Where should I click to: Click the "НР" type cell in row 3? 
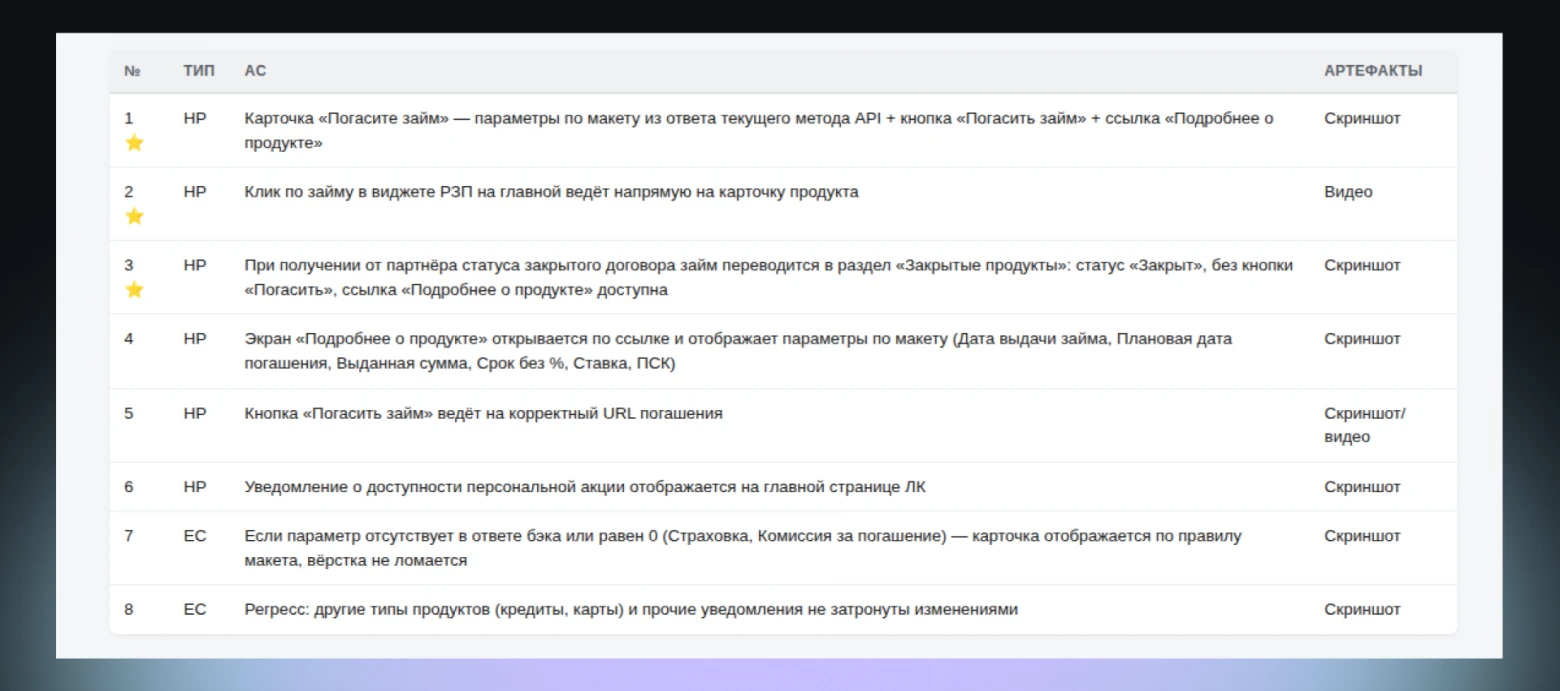click(x=195, y=265)
